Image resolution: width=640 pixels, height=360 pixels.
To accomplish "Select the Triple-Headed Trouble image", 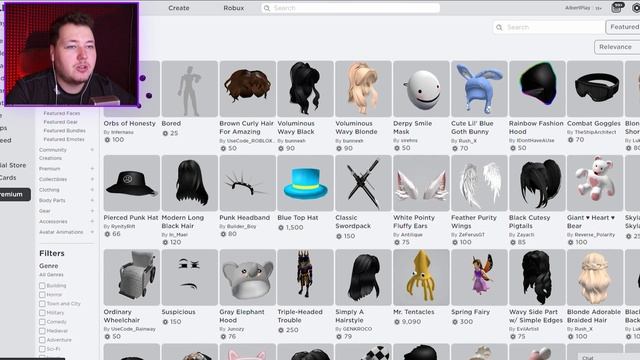I will (x=305, y=277).
